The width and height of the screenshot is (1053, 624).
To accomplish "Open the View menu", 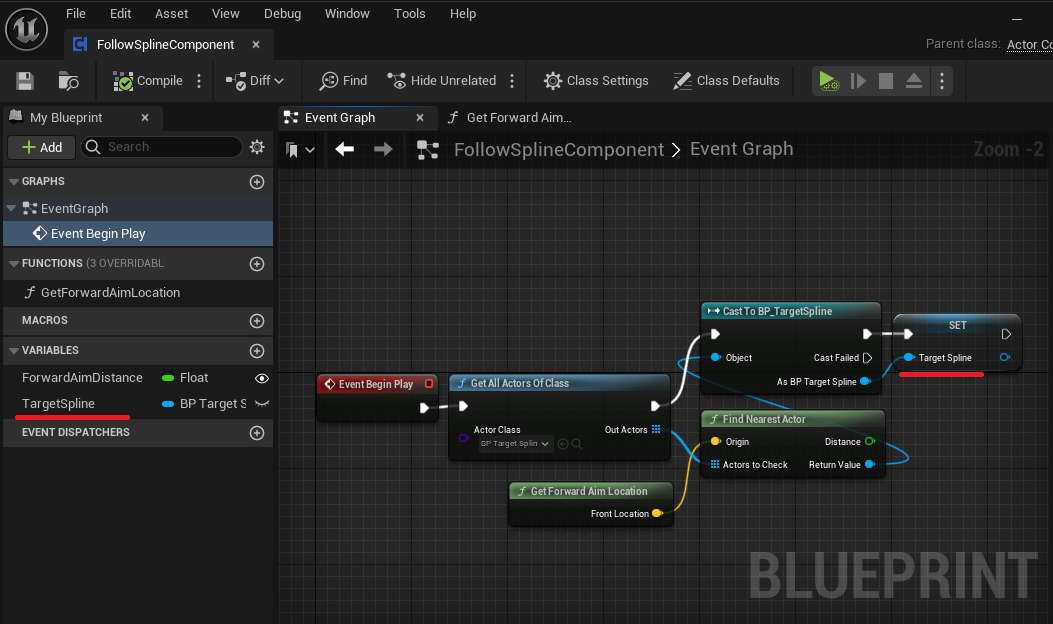I will 226,13.
